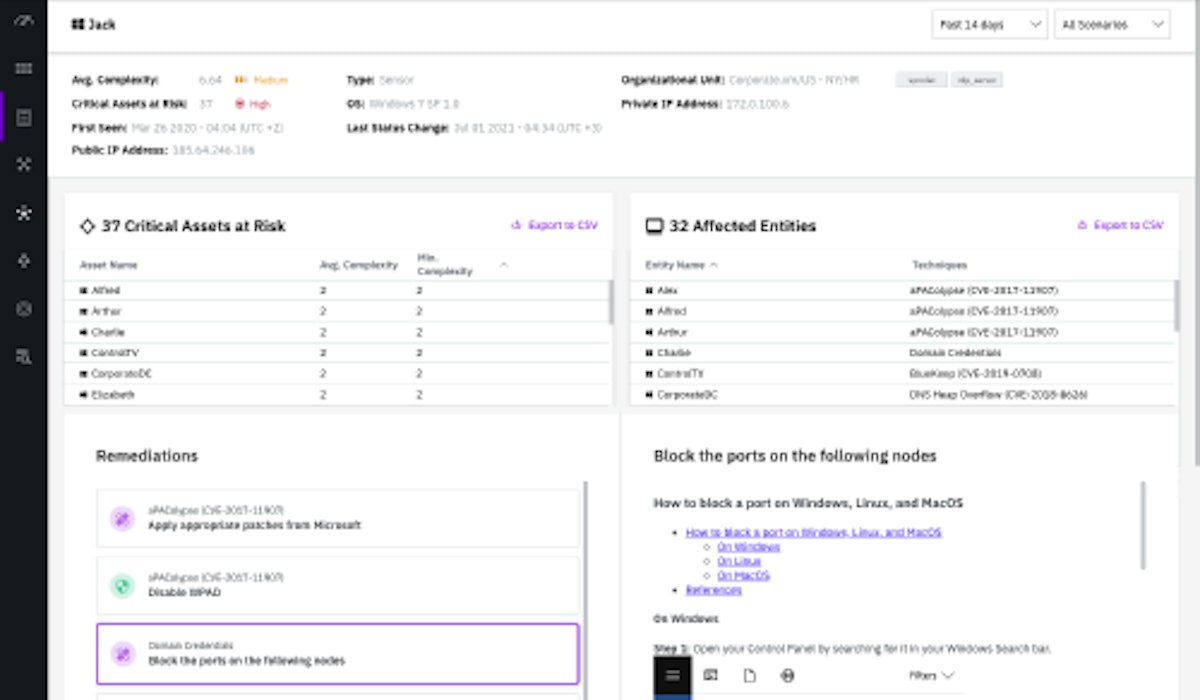Click the purple icon beside Apply appropriate patches

pyautogui.click(x=122, y=518)
